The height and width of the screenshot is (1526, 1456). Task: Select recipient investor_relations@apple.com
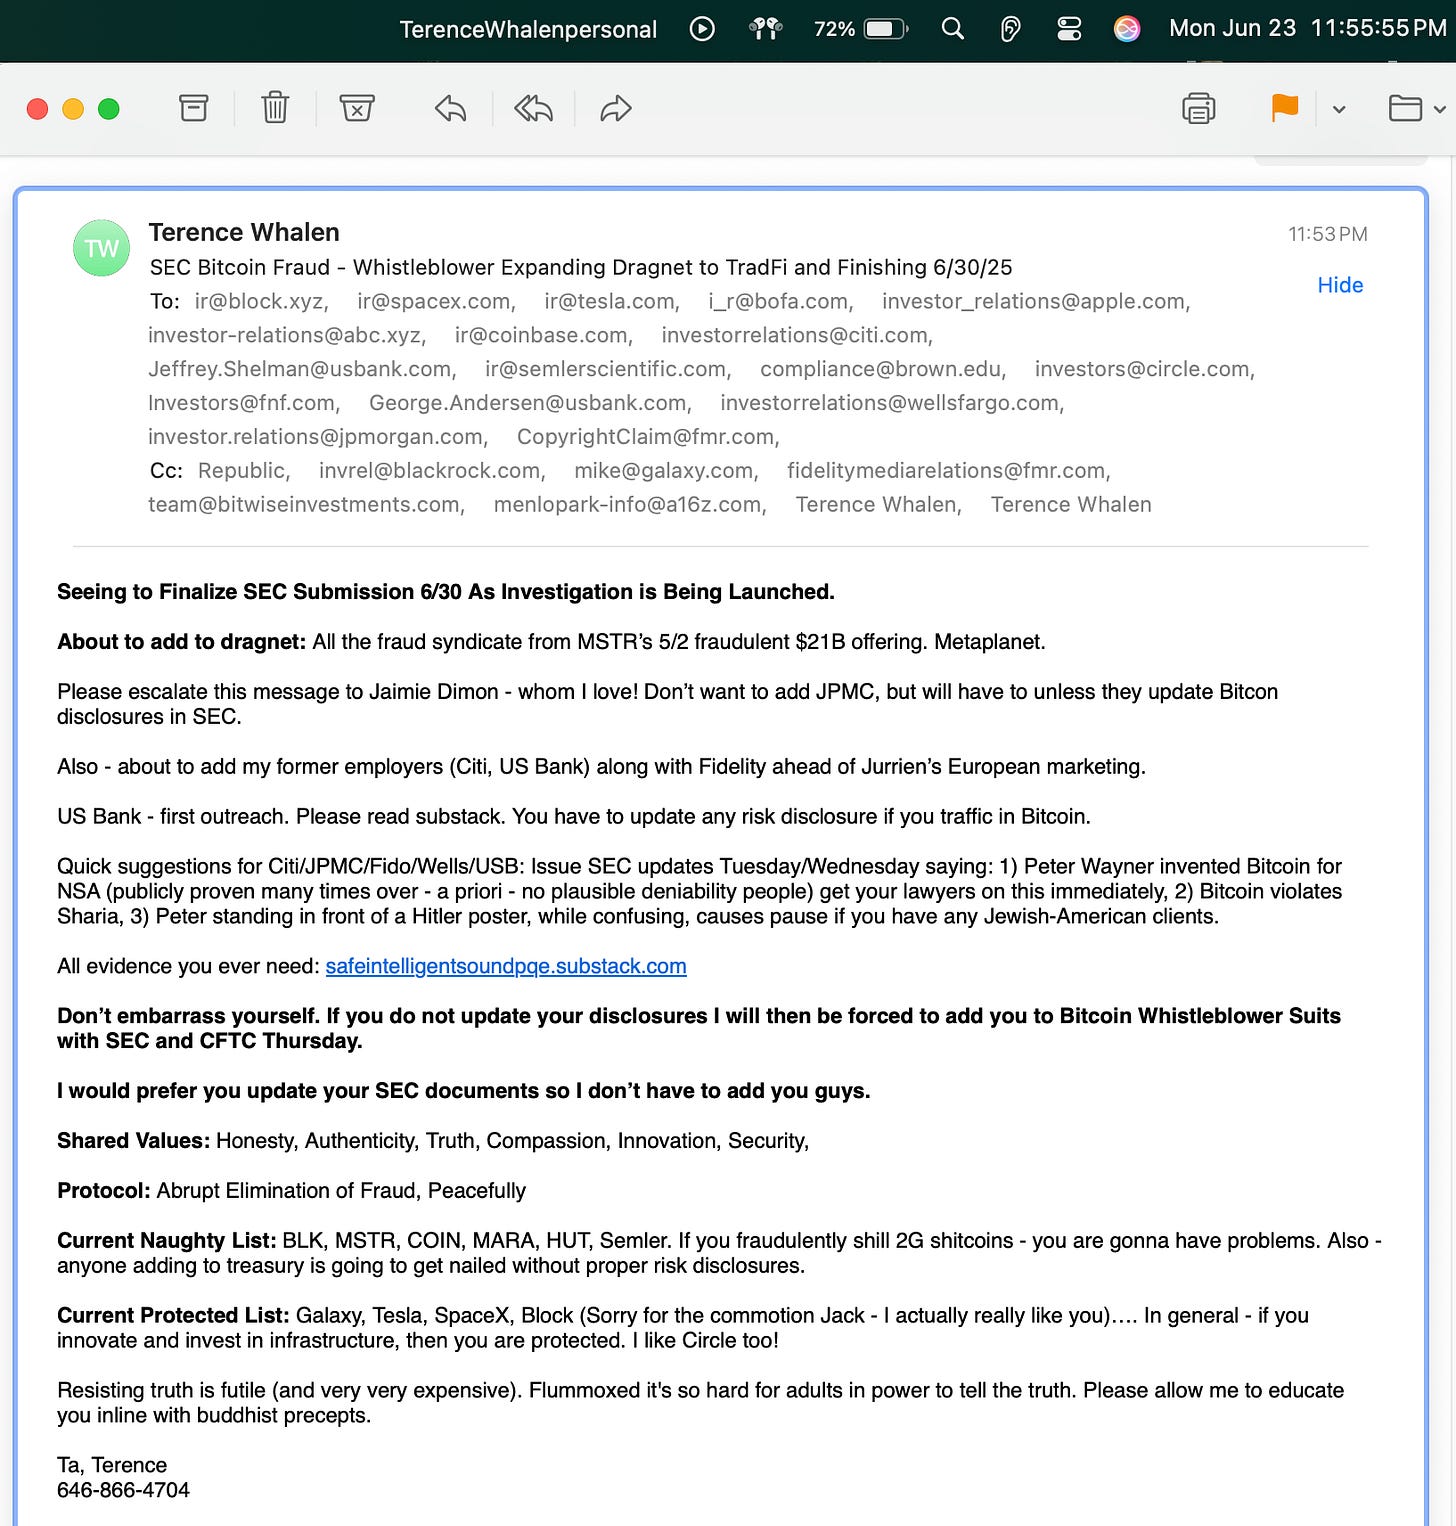1036,301
